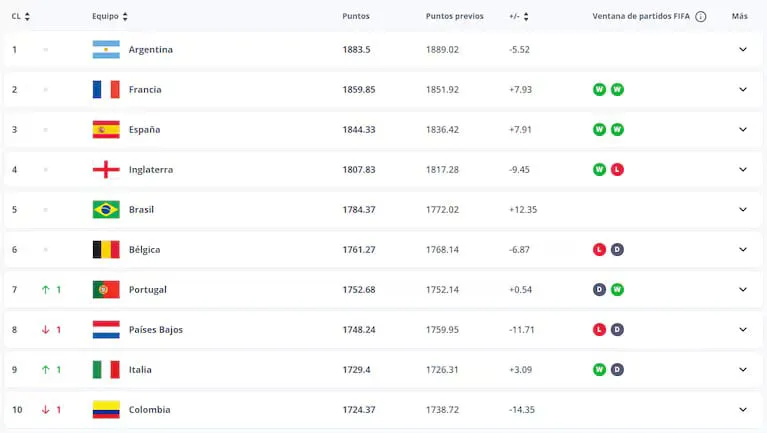The image size is (767, 433).
Task: Sort the table by Equipo column
Action: 109,17
